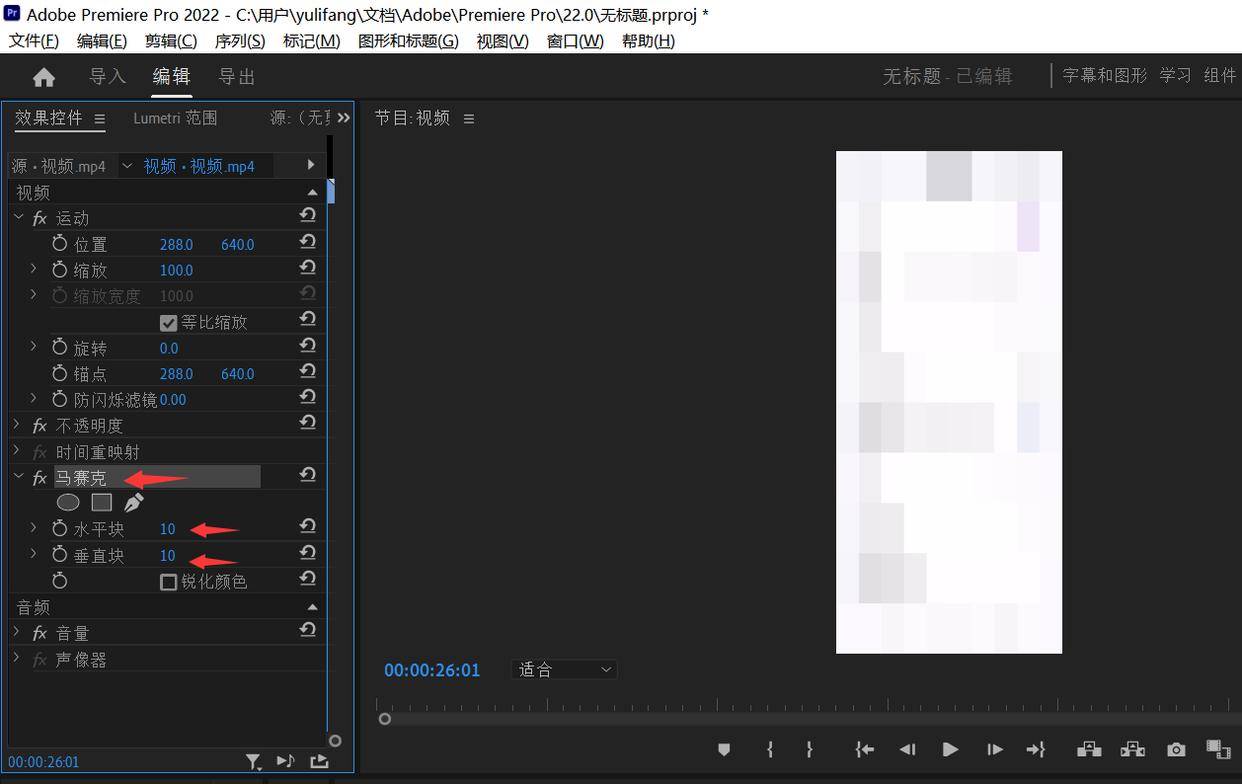Click the Play button in program monitor
Image resolution: width=1242 pixels, height=784 pixels.
(950, 749)
